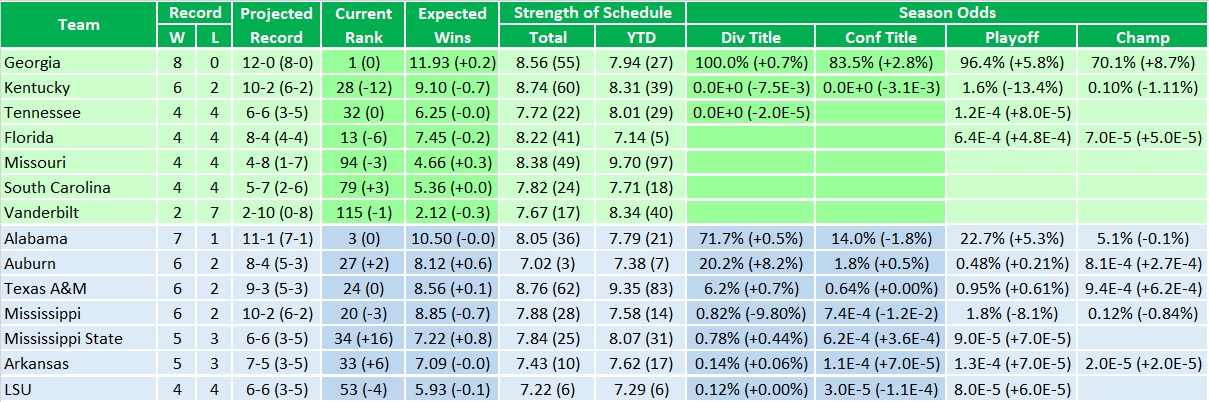Viewport: 1209px width, 402px height.
Task: Select the Season Odds header cell
Action: point(946,13)
